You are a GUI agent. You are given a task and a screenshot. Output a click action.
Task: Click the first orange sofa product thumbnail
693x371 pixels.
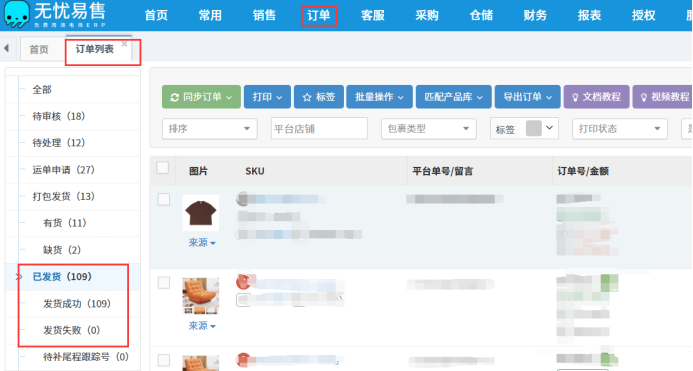[x=201, y=296]
